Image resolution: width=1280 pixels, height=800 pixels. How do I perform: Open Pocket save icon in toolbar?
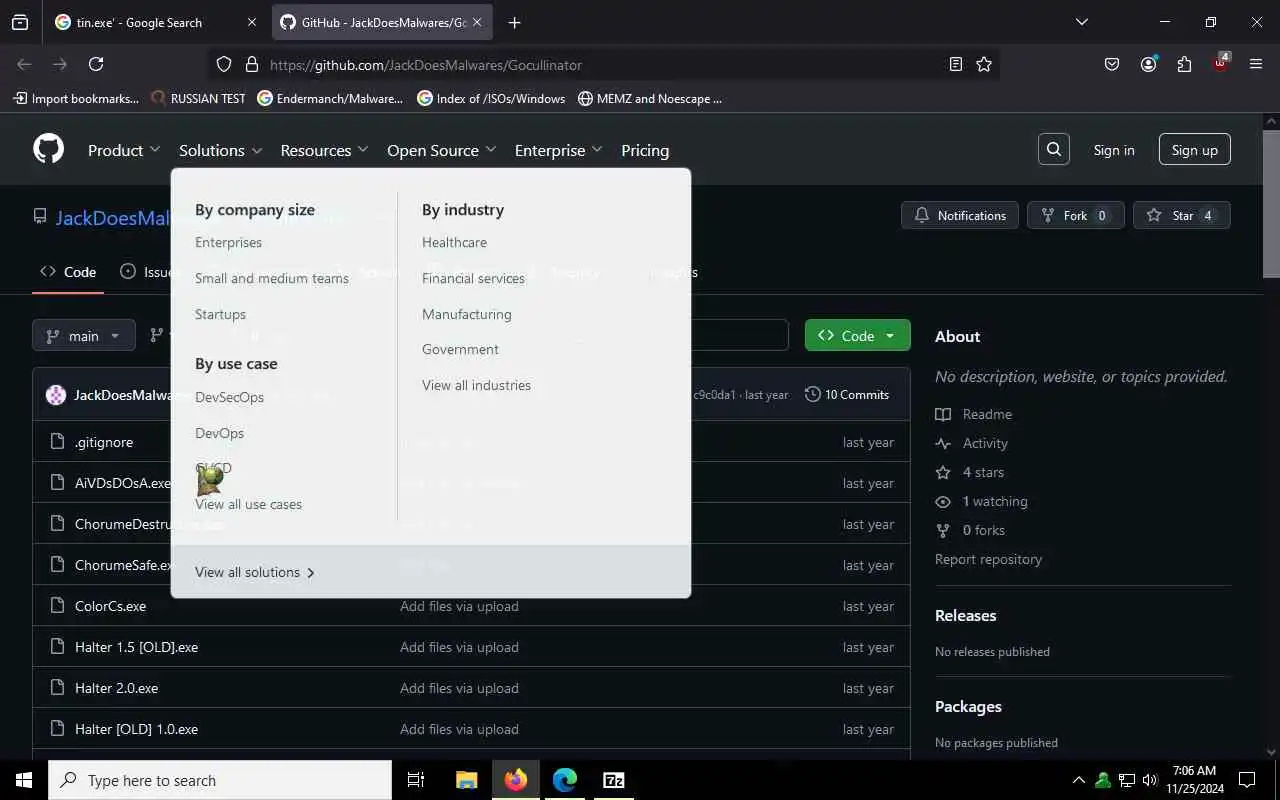pos(1112,64)
